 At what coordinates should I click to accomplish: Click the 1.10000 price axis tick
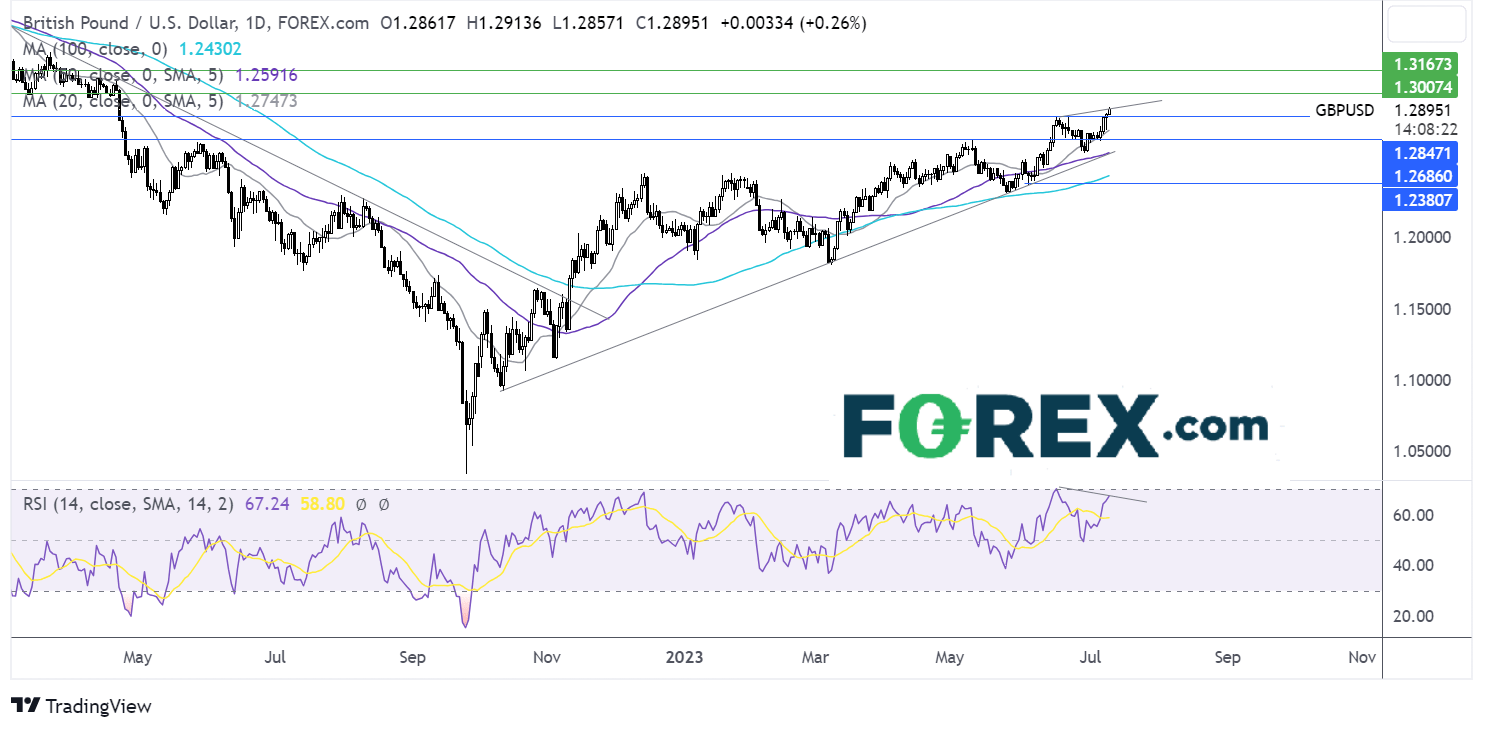coord(1421,380)
